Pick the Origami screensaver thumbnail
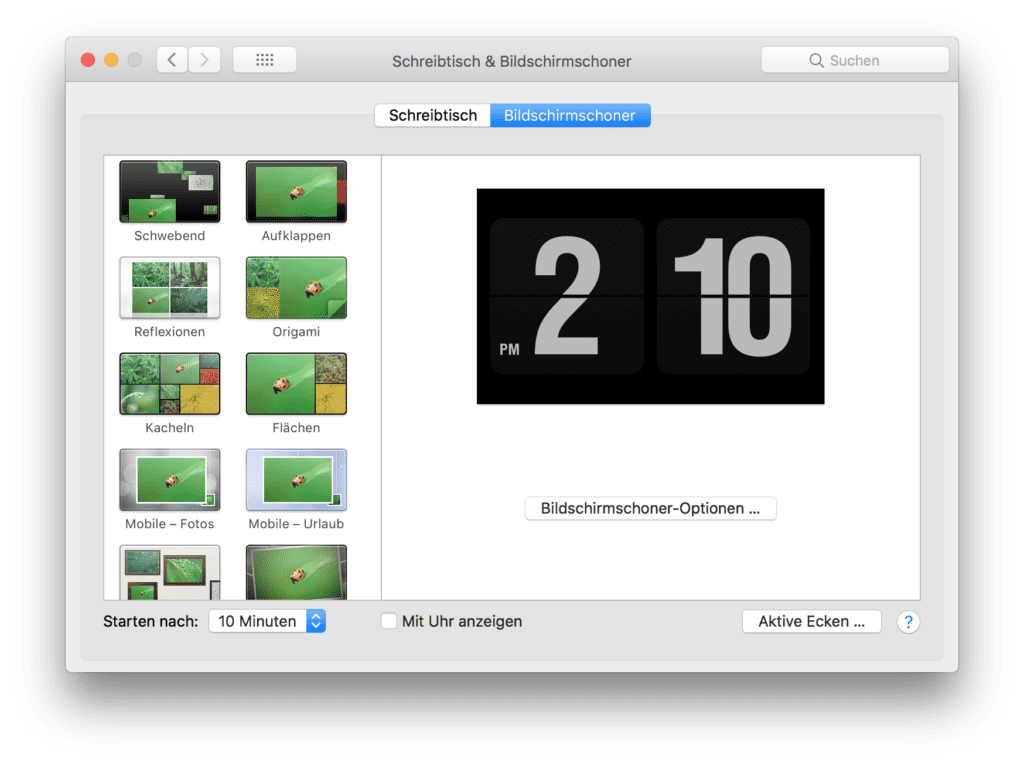1024x766 pixels. [x=296, y=287]
